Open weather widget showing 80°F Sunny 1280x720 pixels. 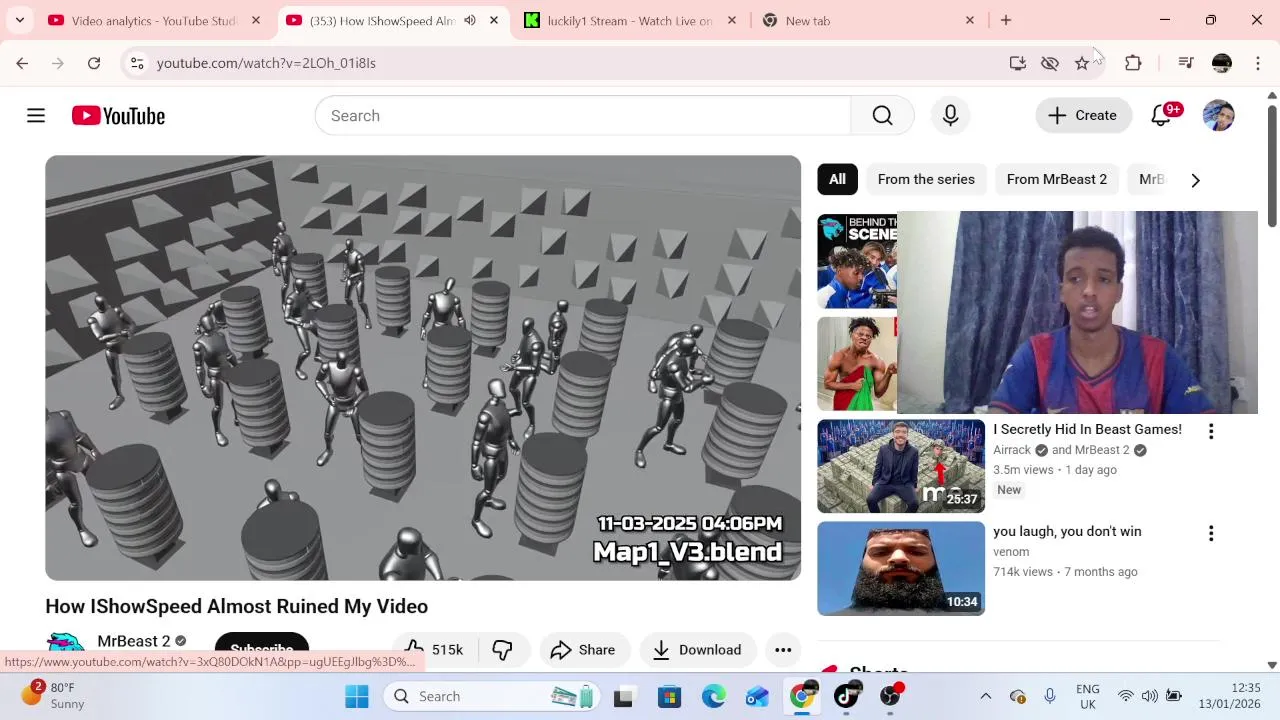(55, 696)
